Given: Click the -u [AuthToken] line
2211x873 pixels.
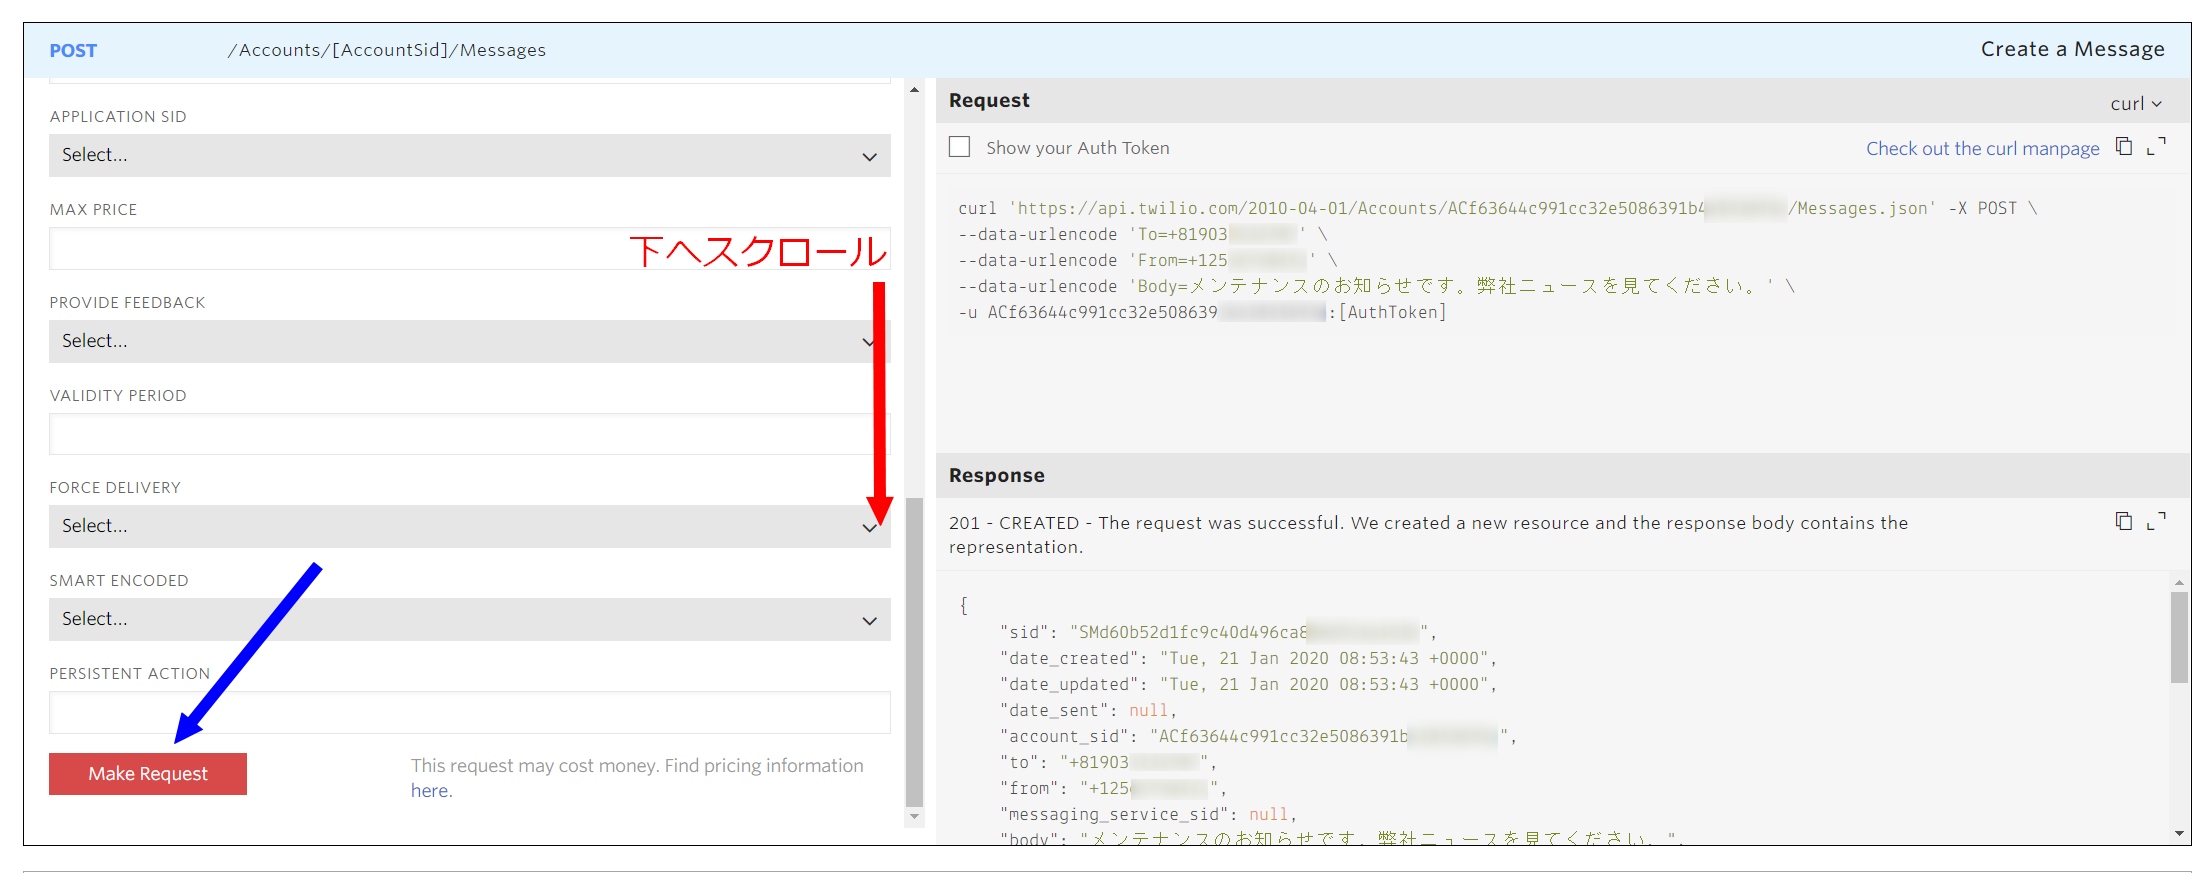Looking at the screenshot, I should click(1202, 313).
